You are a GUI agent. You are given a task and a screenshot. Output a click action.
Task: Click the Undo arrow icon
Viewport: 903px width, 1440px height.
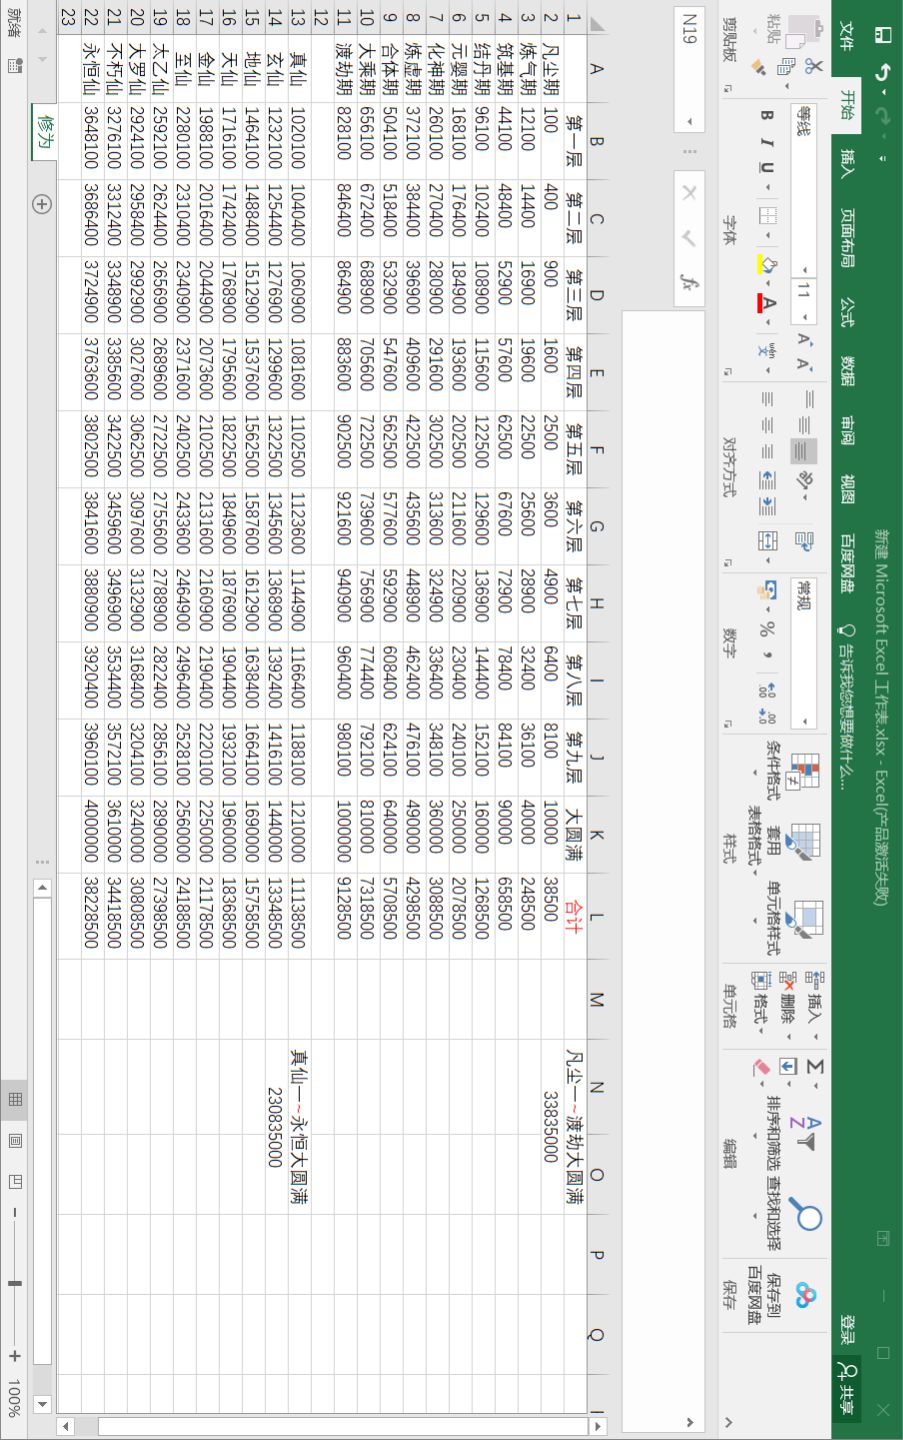pos(883,74)
